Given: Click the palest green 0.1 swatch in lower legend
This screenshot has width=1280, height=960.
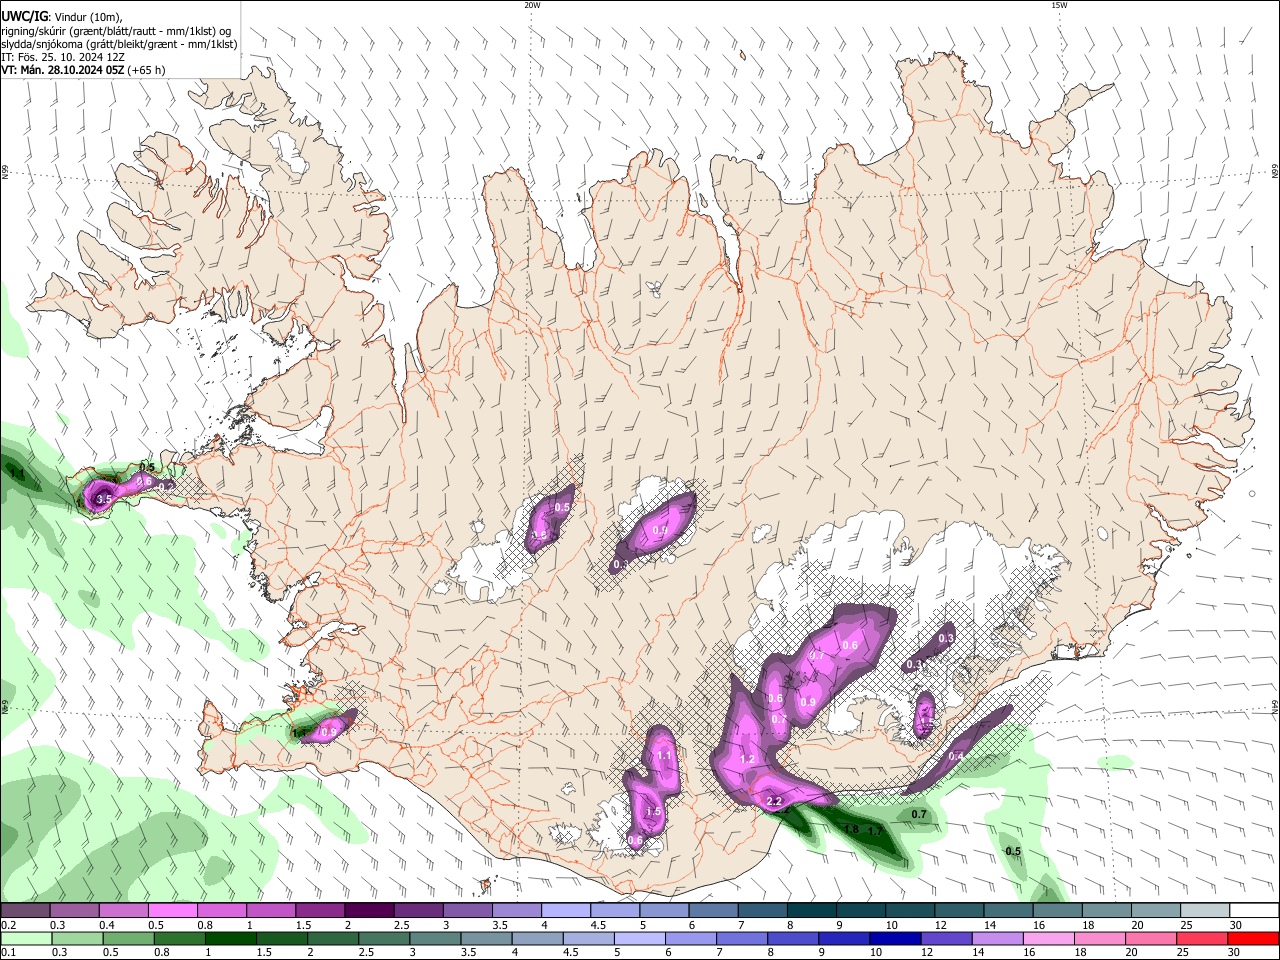Looking at the screenshot, I should [x=25, y=939].
